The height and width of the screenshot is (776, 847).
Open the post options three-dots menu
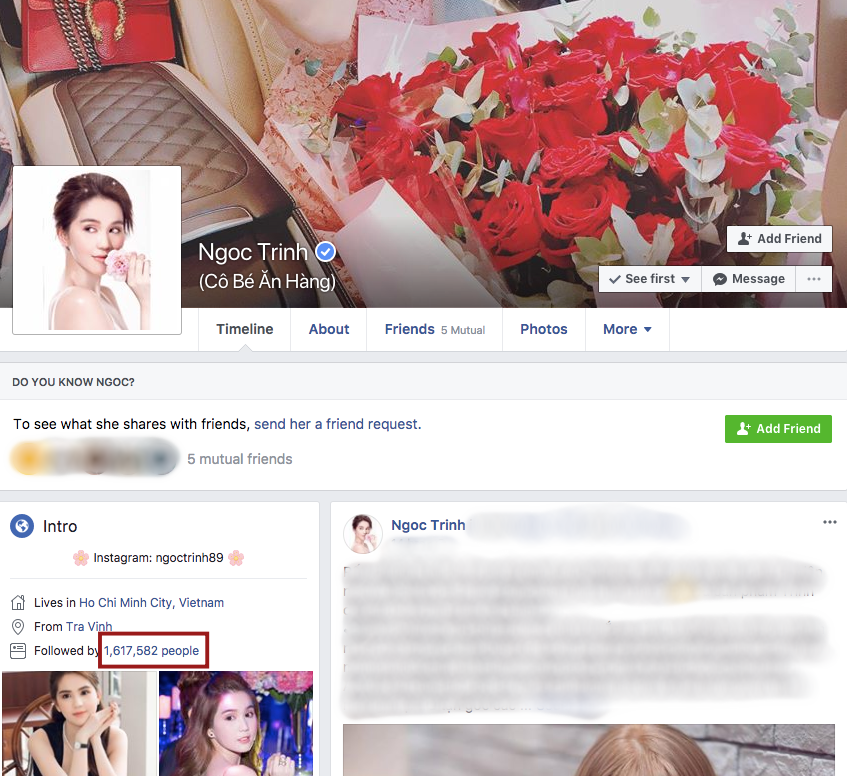(x=829, y=522)
